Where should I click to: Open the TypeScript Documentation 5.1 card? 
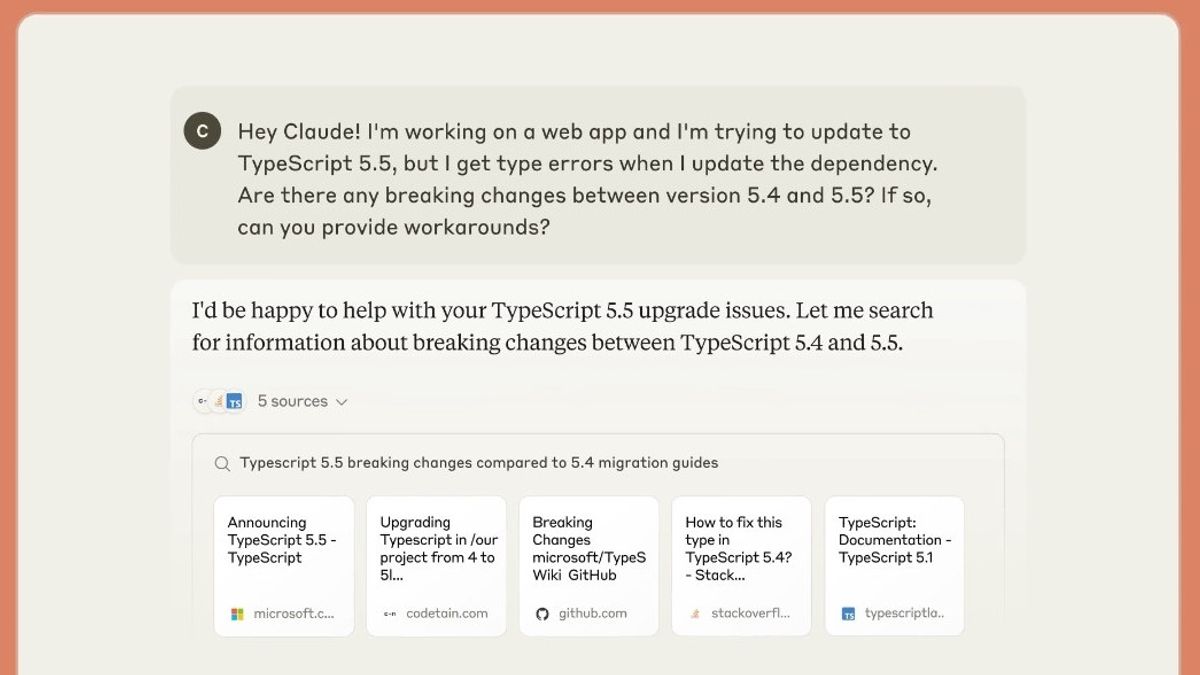(x=894, y=566)
